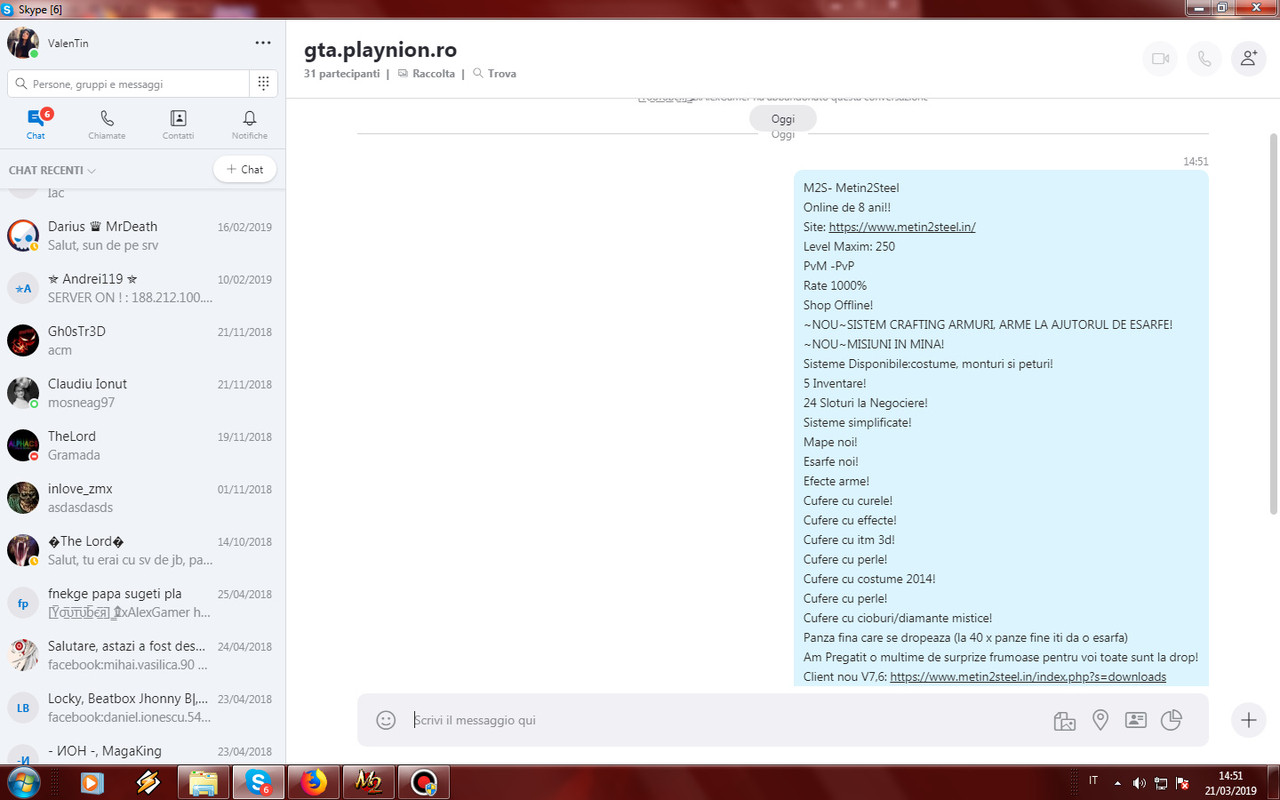
Task: Open the inlove_zmx conversation
Action: (x=142, y=497)
